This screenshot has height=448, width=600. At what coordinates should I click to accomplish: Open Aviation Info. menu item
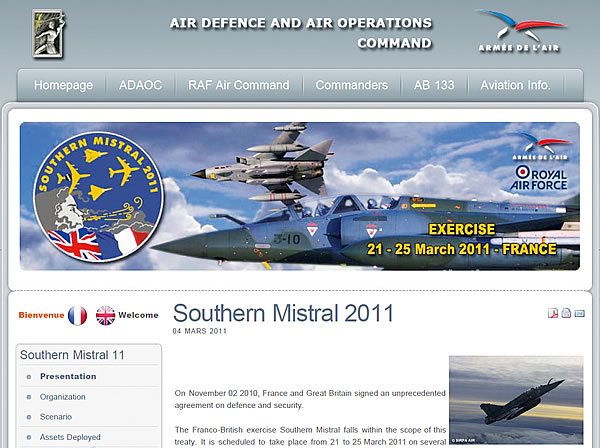click(515, 85)
